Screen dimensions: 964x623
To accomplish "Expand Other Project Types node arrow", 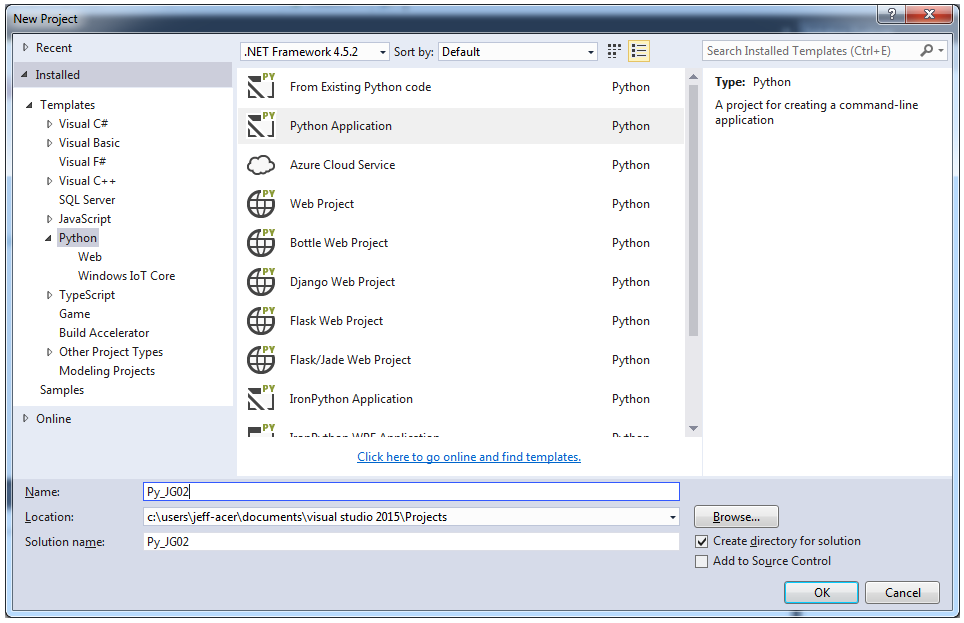I will [x=49, y=352].
